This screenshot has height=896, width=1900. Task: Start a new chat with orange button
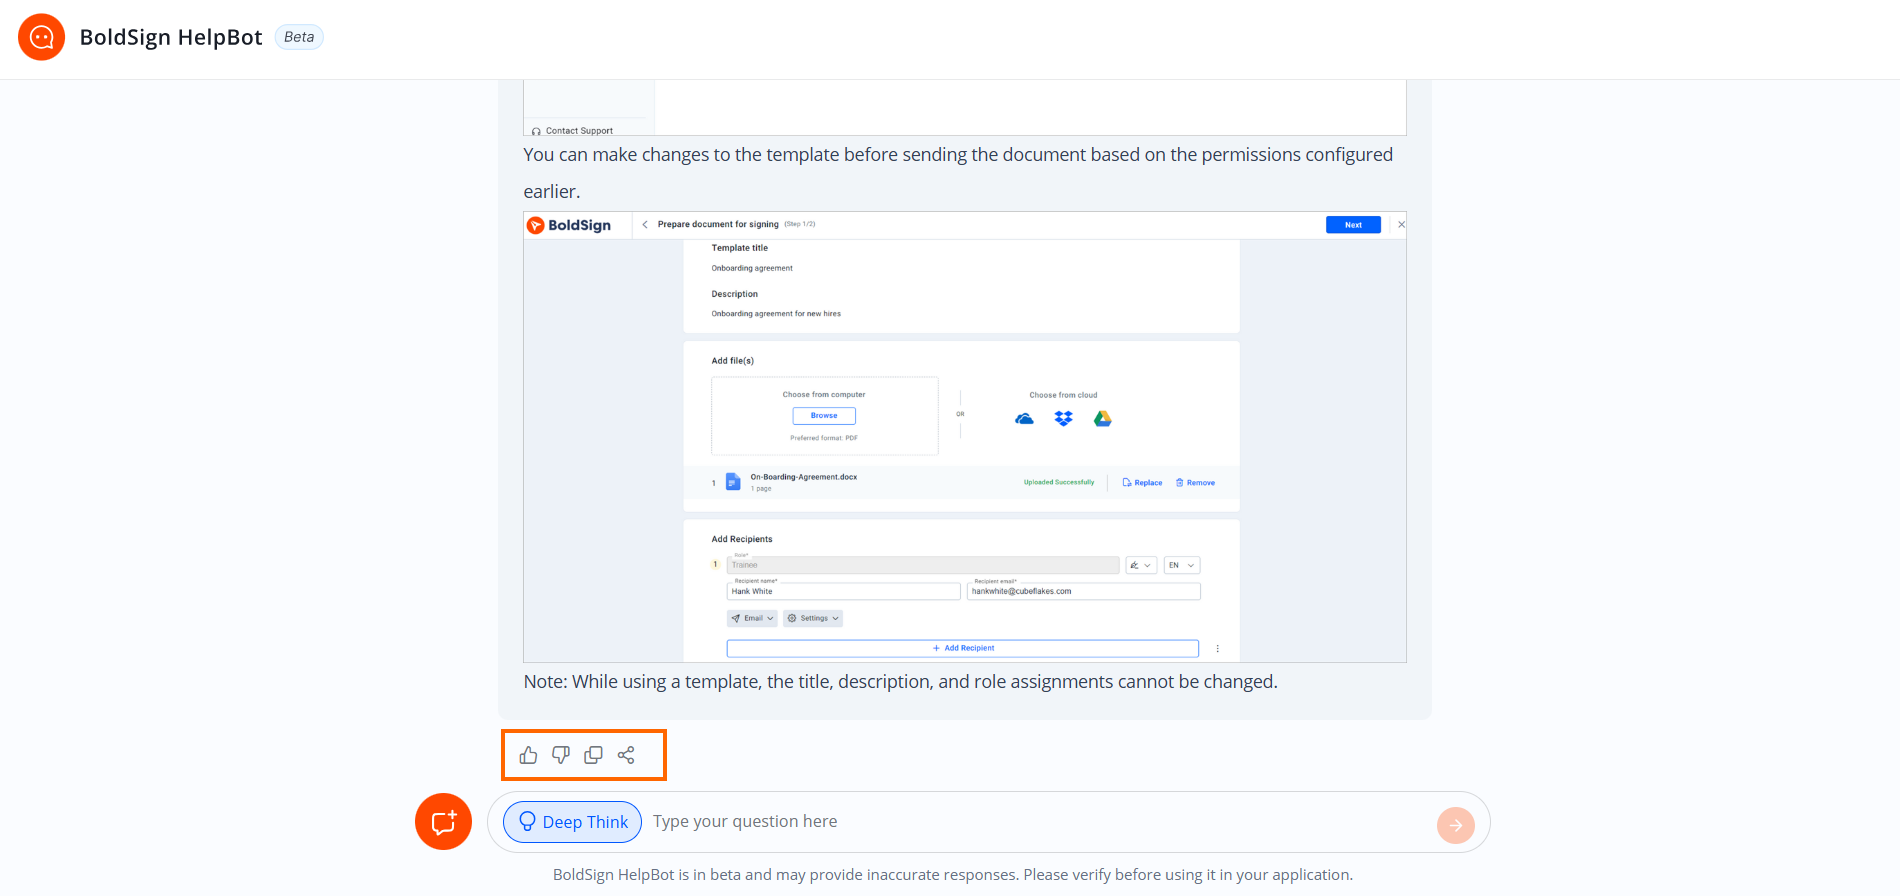[x=443, y=822]
